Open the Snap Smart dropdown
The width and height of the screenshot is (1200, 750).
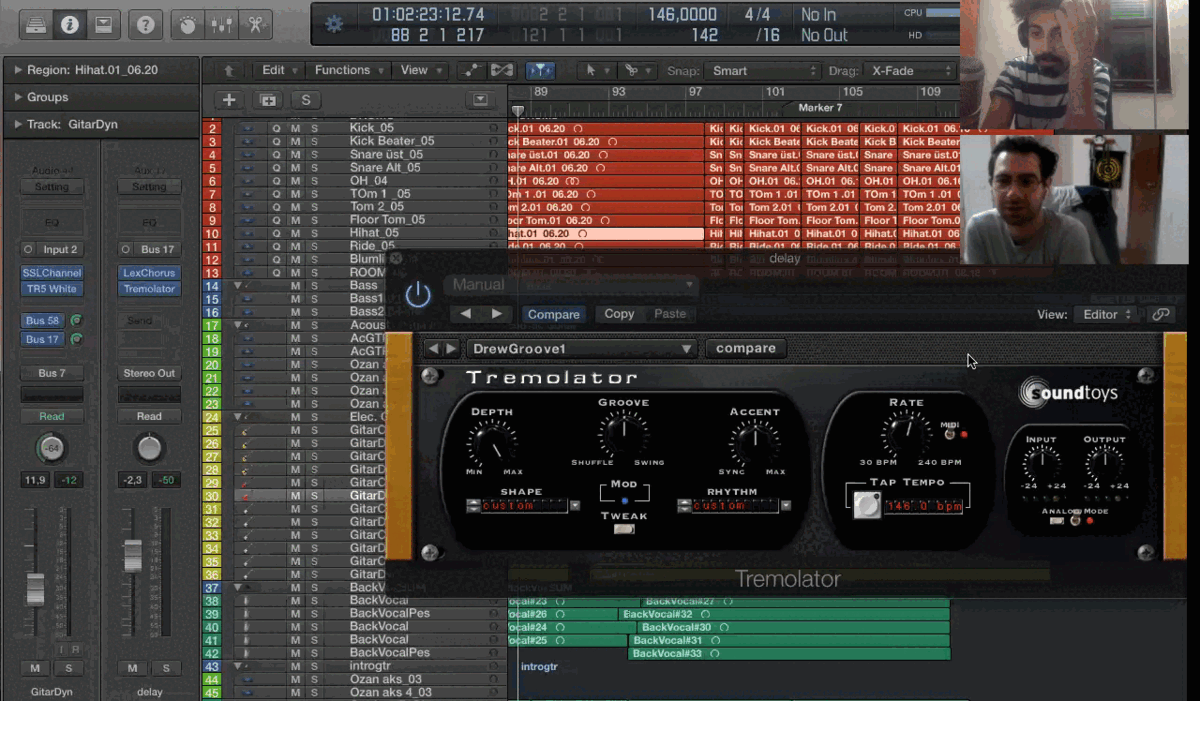coord(765,71)
